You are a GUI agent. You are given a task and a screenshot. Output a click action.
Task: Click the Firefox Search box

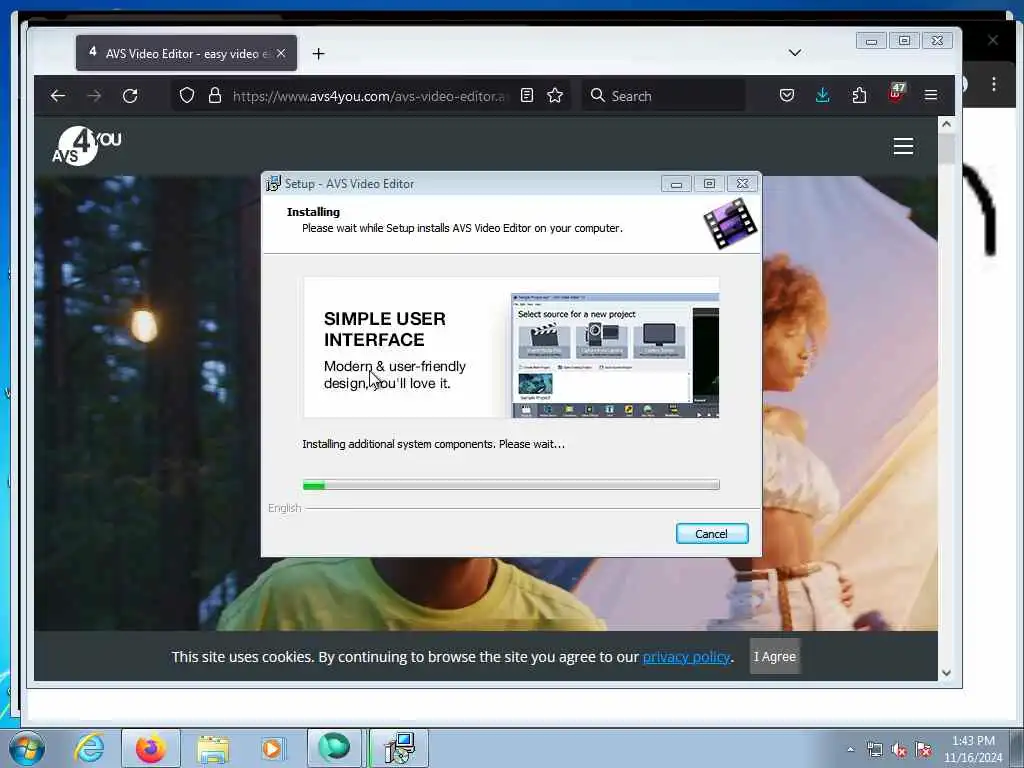coord(664,96)
